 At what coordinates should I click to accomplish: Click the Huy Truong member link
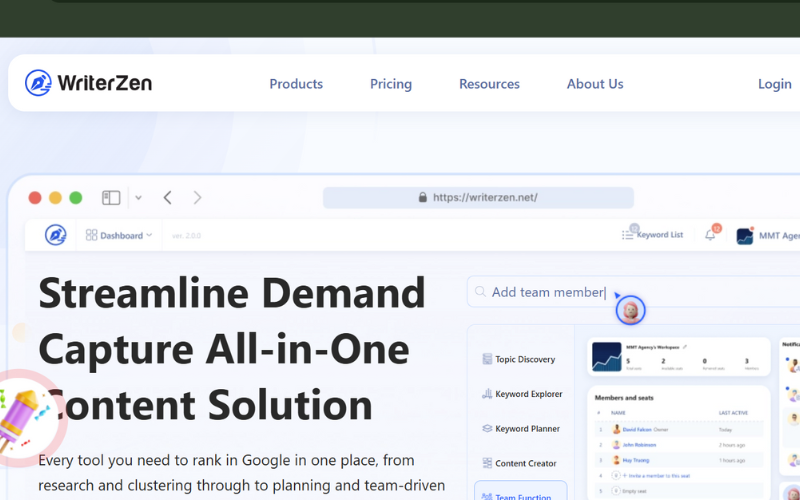[x=636, y=460]
